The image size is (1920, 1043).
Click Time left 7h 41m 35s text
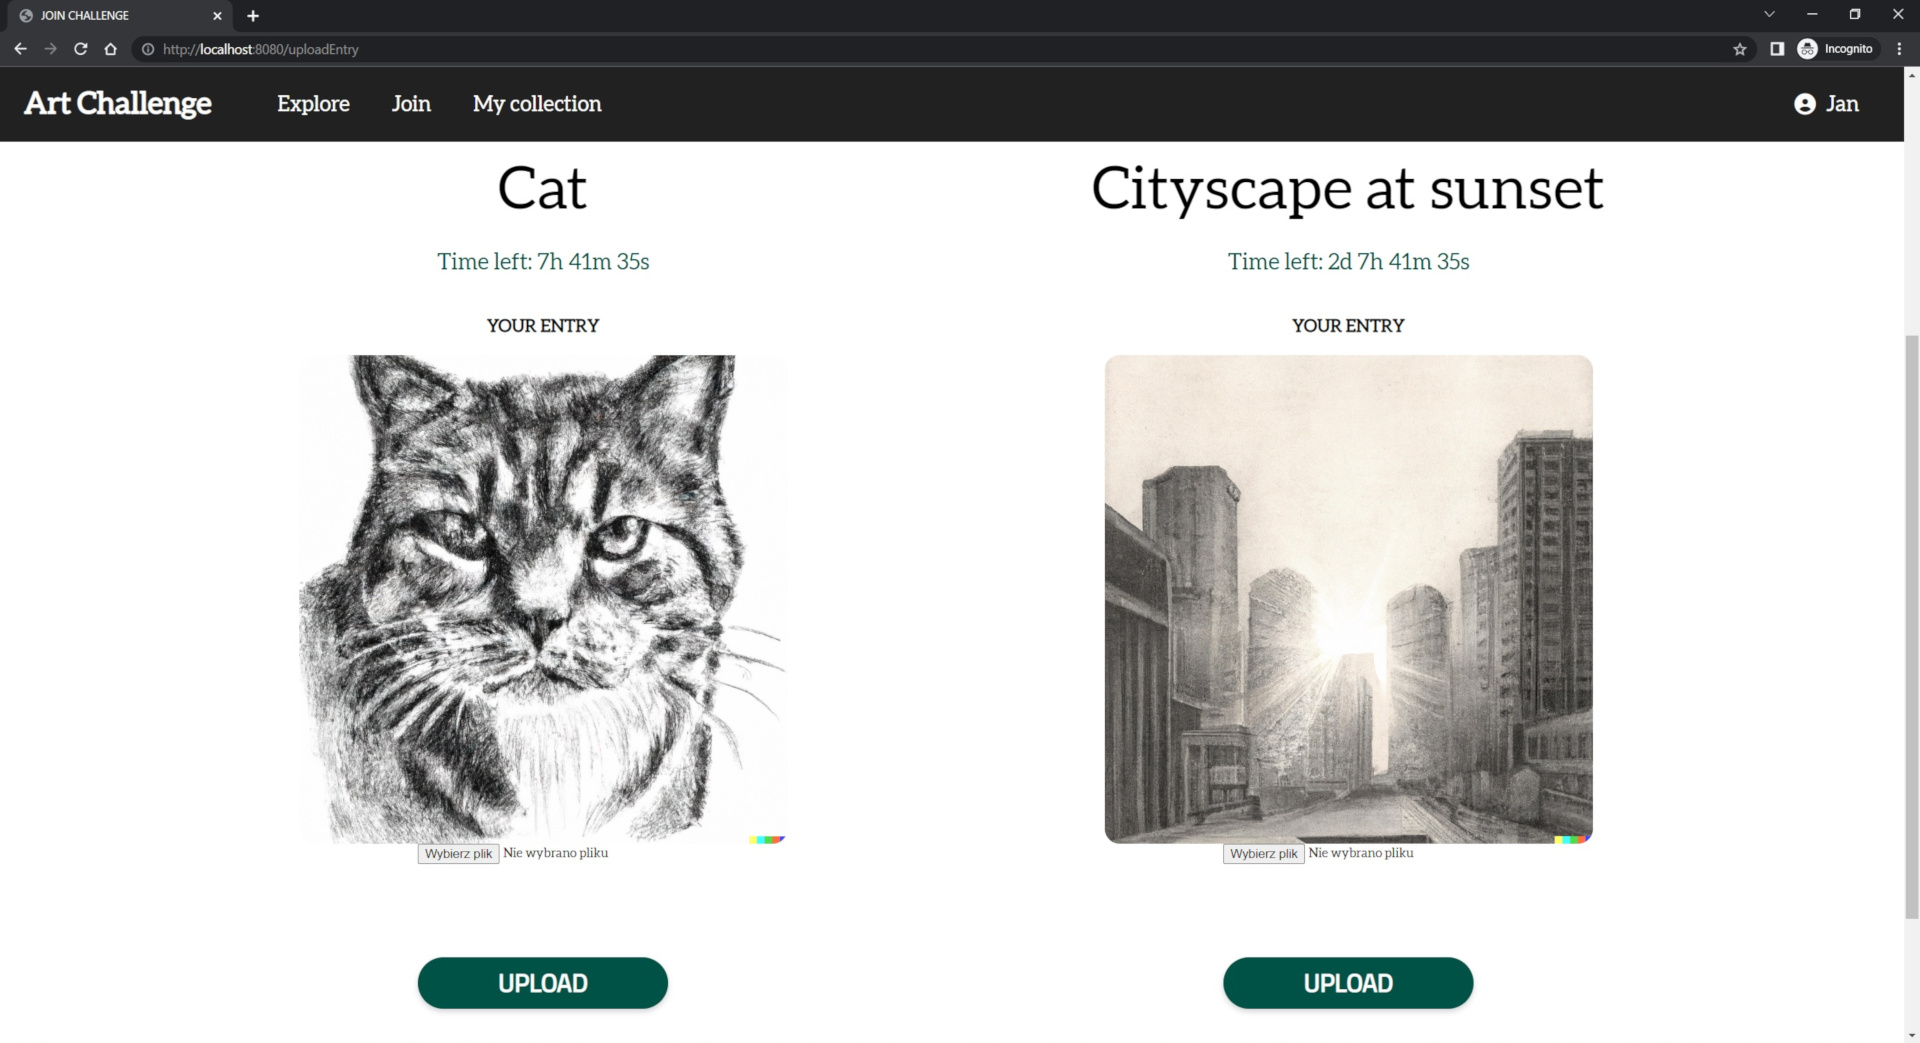tap(543, 261)
